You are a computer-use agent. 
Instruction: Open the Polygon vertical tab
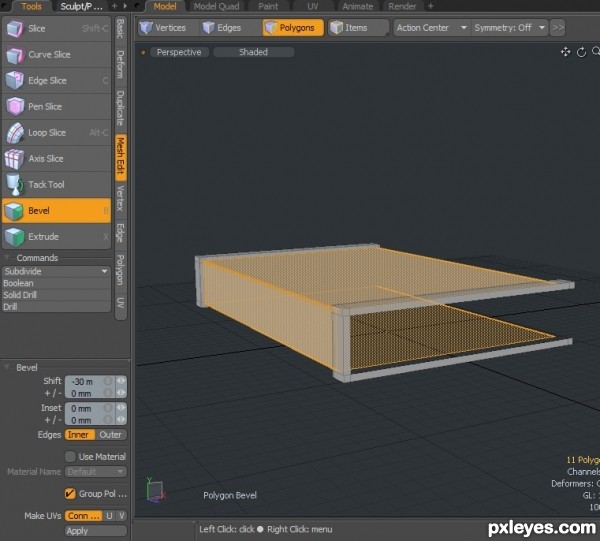(x=121, y=270)
